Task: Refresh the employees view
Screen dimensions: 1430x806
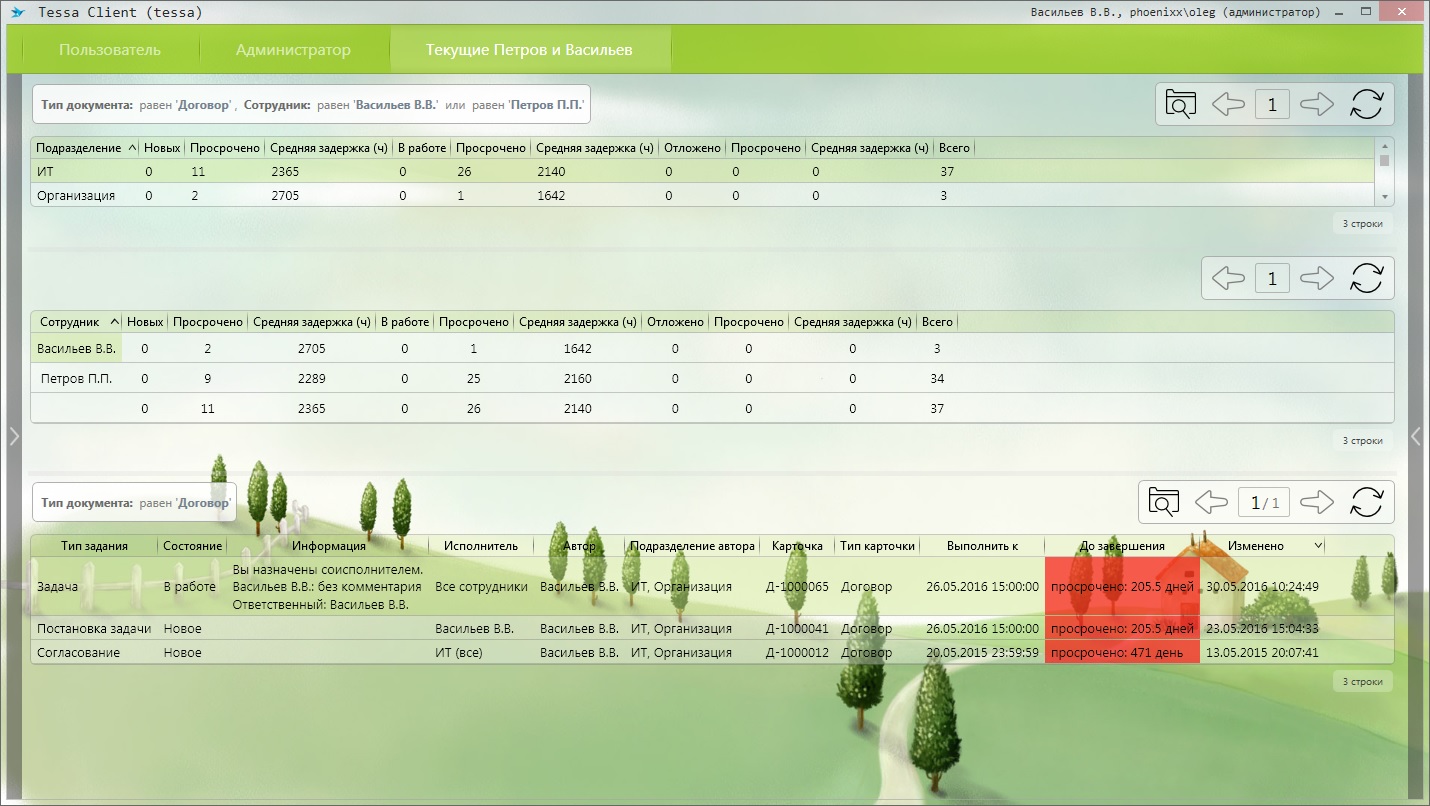Action: click(1366, 278)
